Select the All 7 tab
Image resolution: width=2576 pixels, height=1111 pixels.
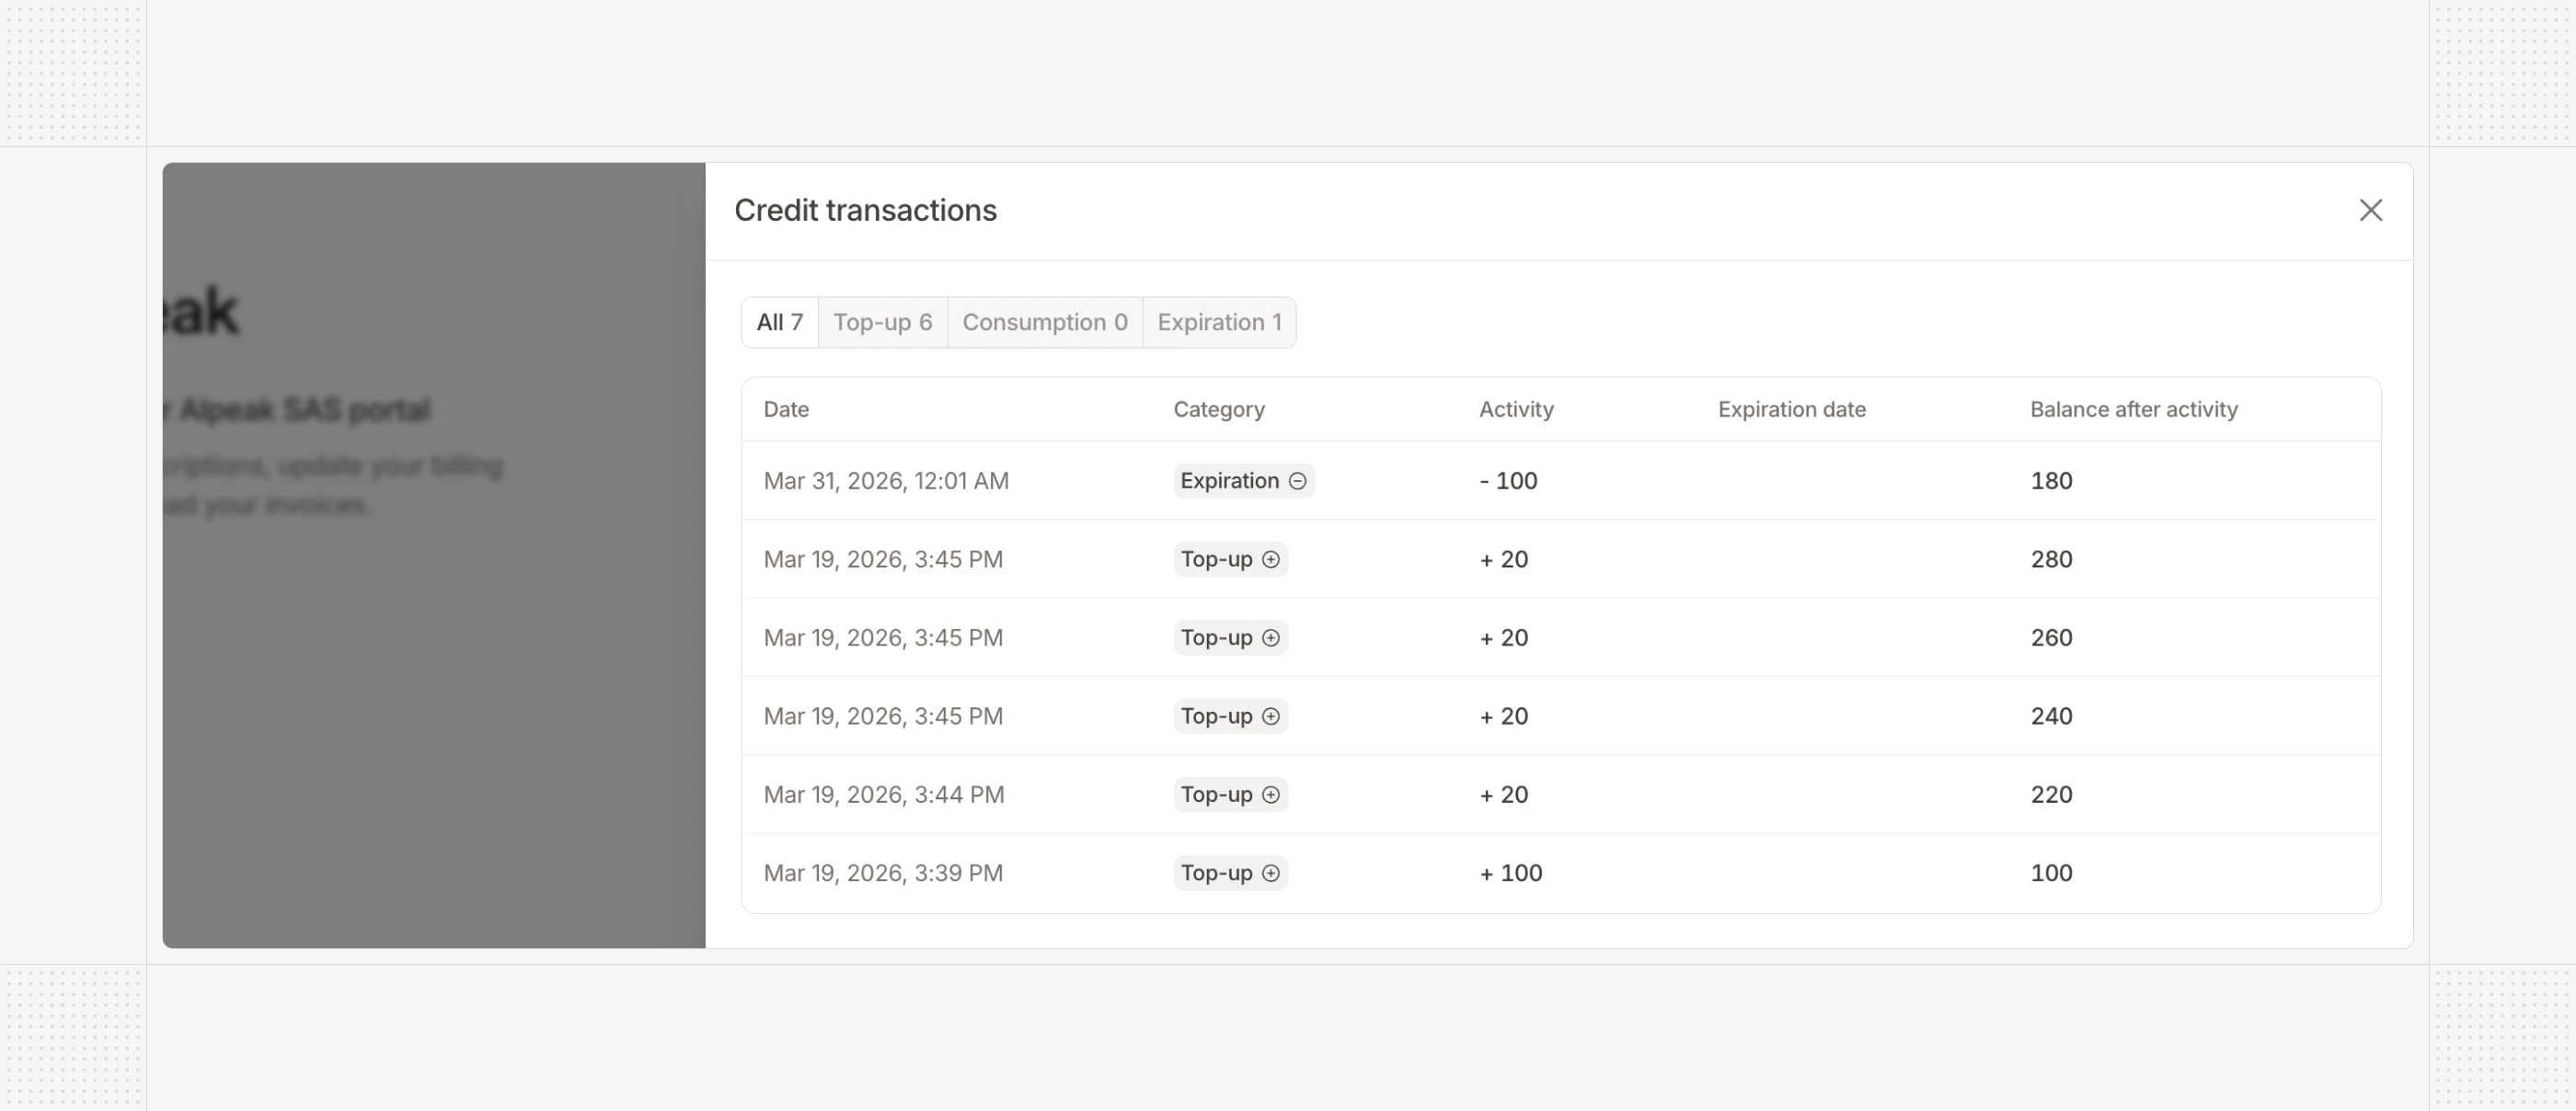coord(780,322)
